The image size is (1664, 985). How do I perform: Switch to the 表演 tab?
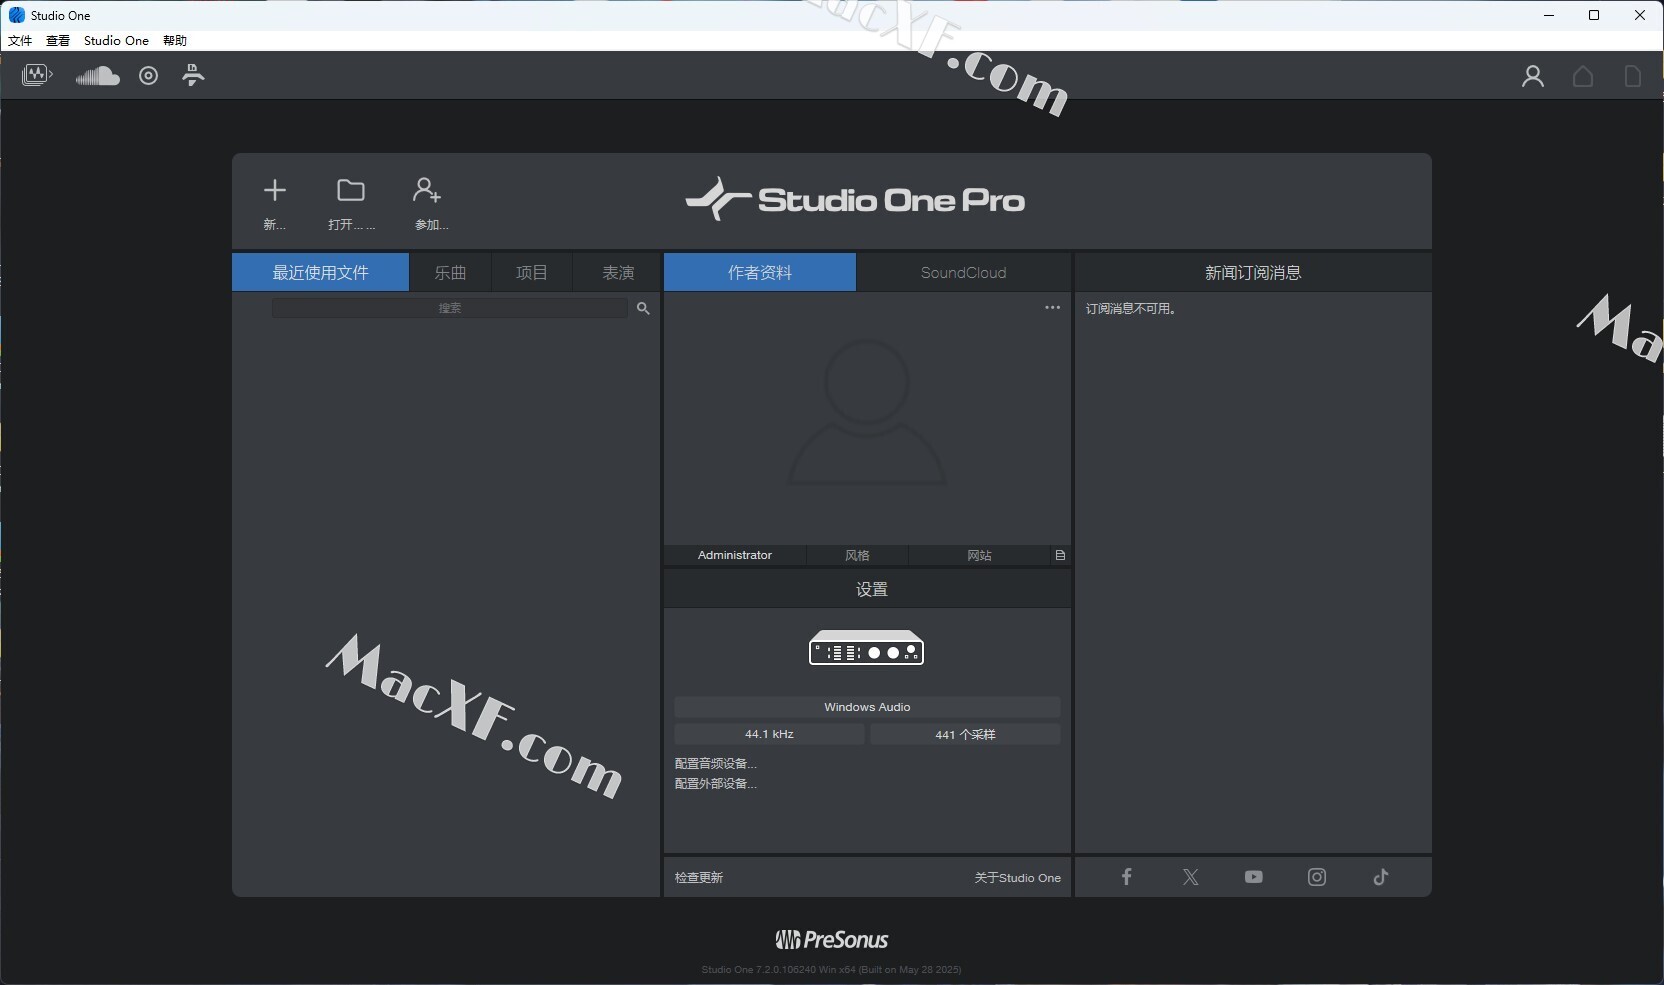(618, 272)
